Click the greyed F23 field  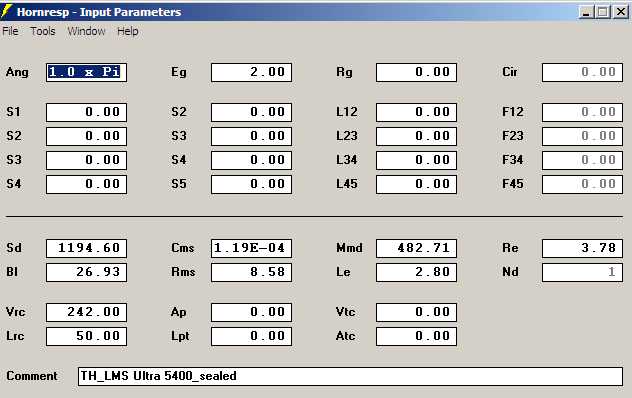[x=582, y=136]
